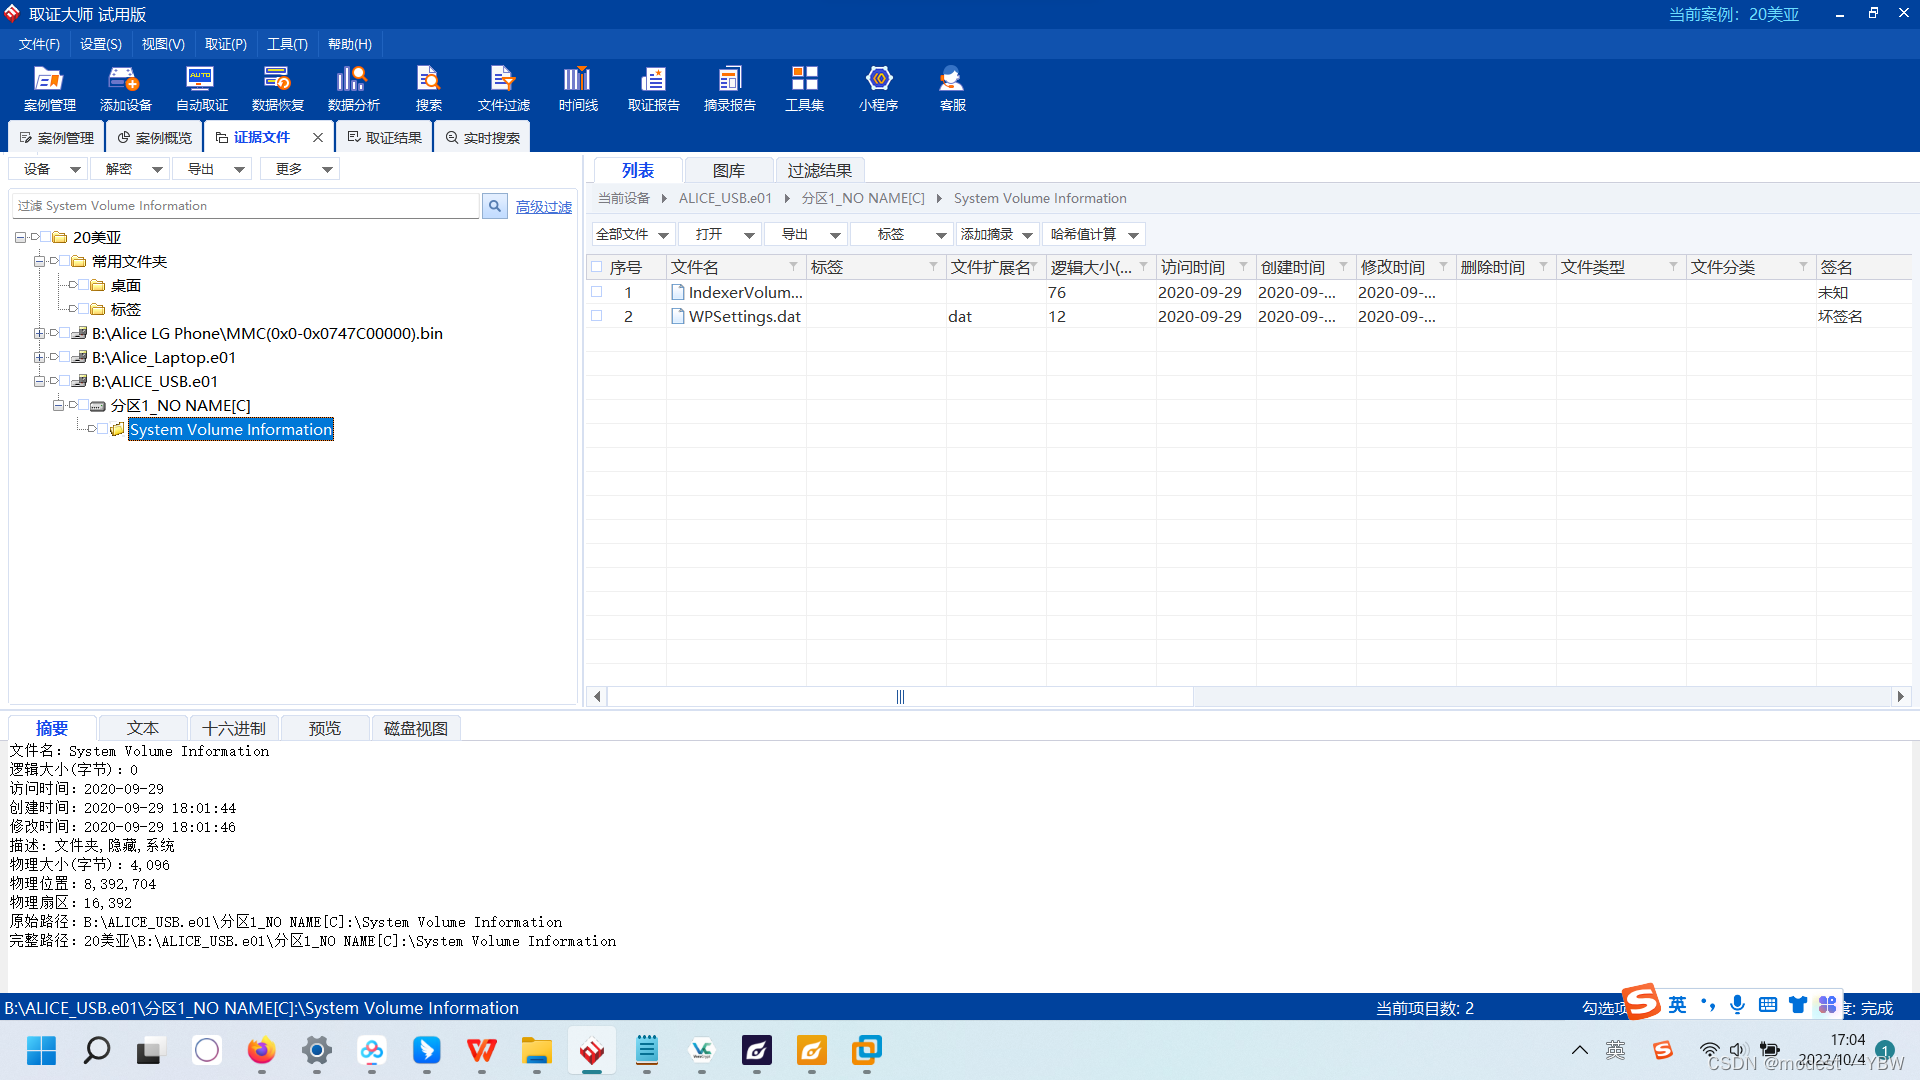1920x1080 pixels.
Task: Expand the B:\Alice_Laptop.e01 tree node
Action: pos(39,357)
